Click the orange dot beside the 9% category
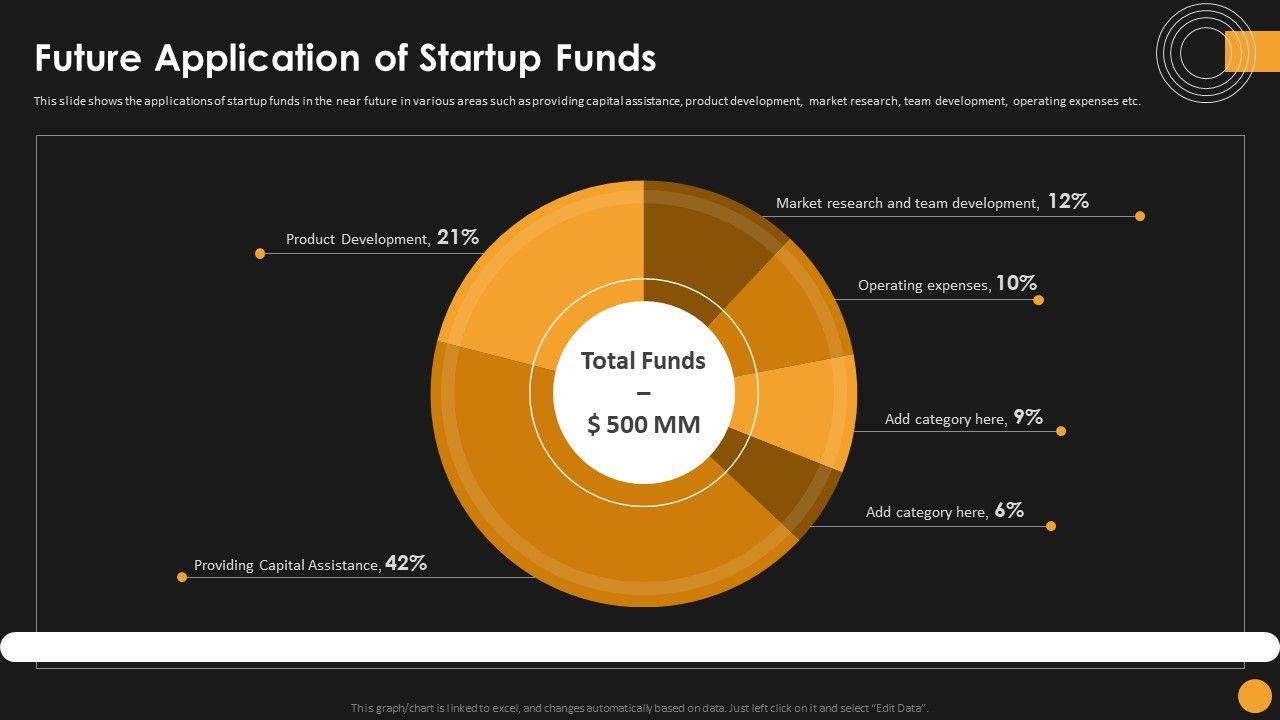Viewport: 1280px width, 720px height. click(x=1061, y=431)
